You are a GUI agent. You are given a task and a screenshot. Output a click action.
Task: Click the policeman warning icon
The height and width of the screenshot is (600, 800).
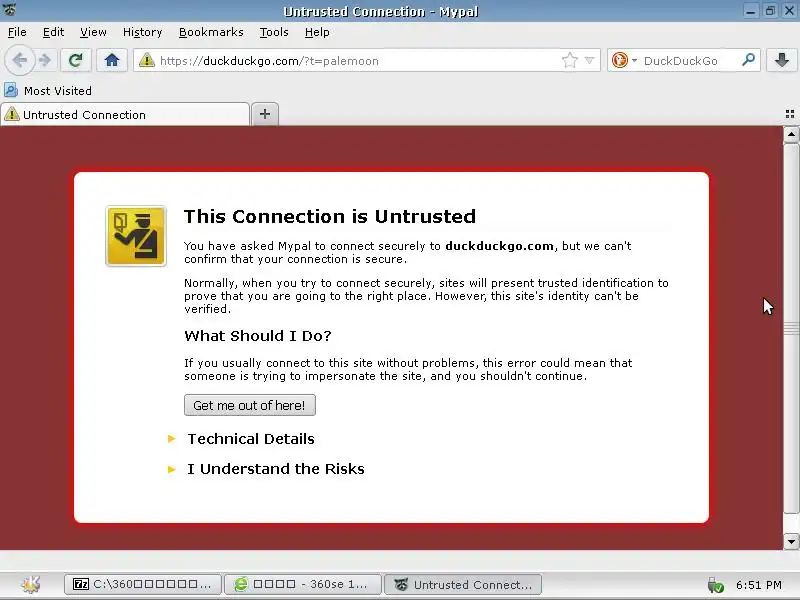point(136,236)
